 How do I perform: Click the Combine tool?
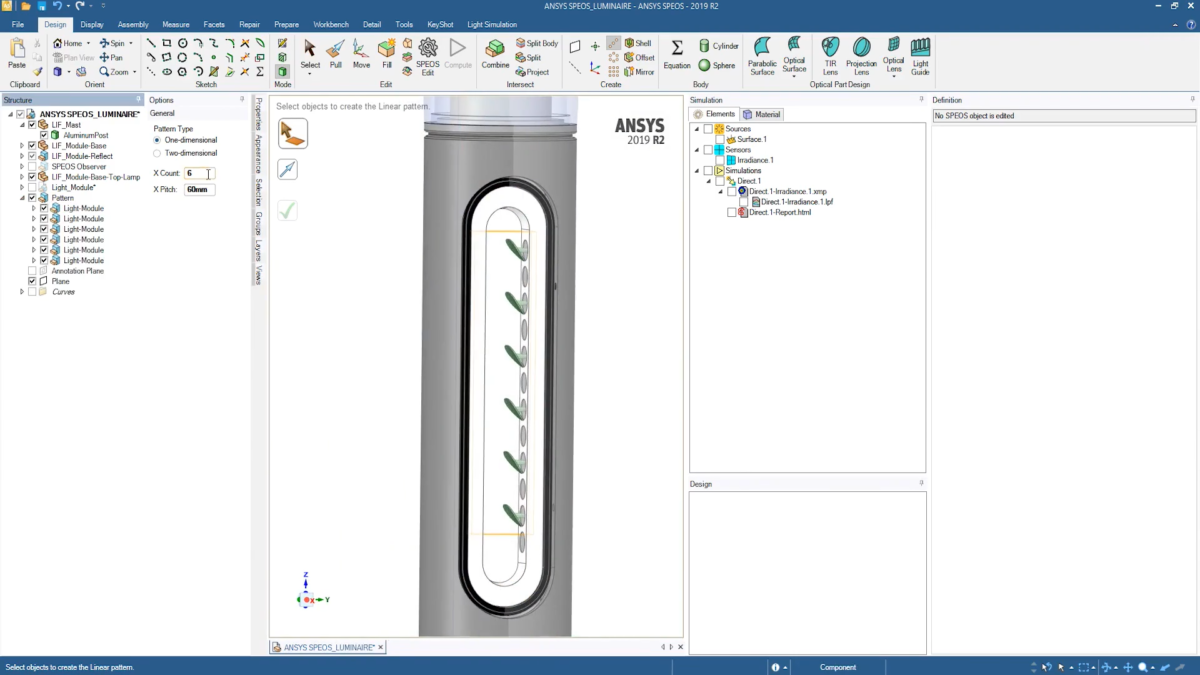click(495, 54)
